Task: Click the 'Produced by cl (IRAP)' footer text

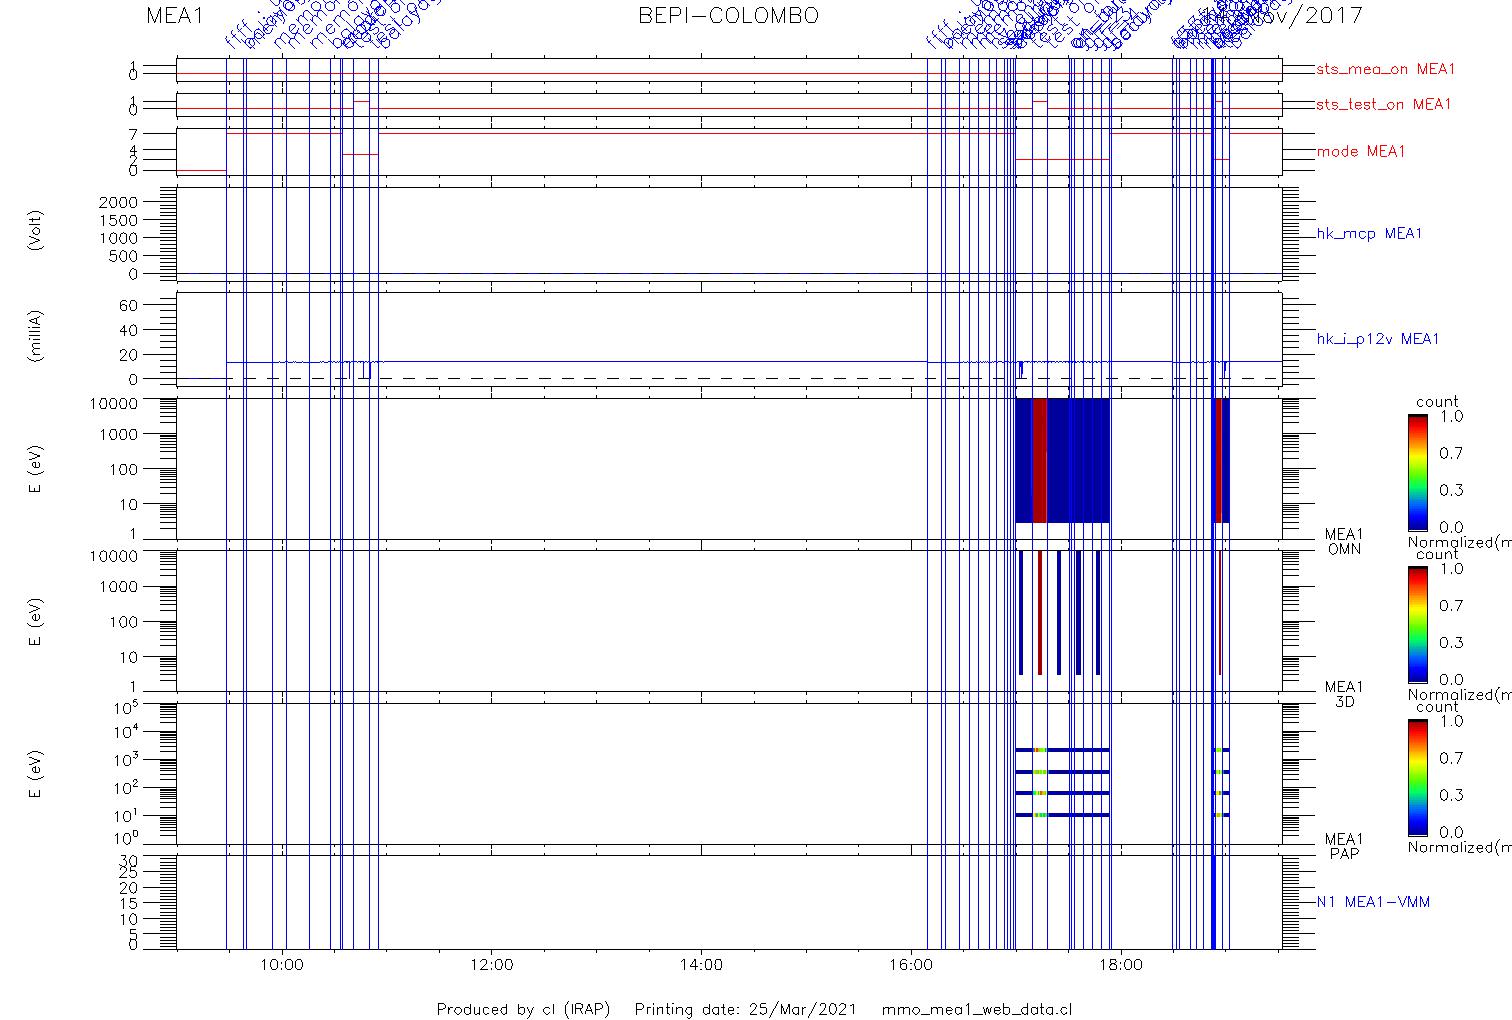Action: [523, 1009]
